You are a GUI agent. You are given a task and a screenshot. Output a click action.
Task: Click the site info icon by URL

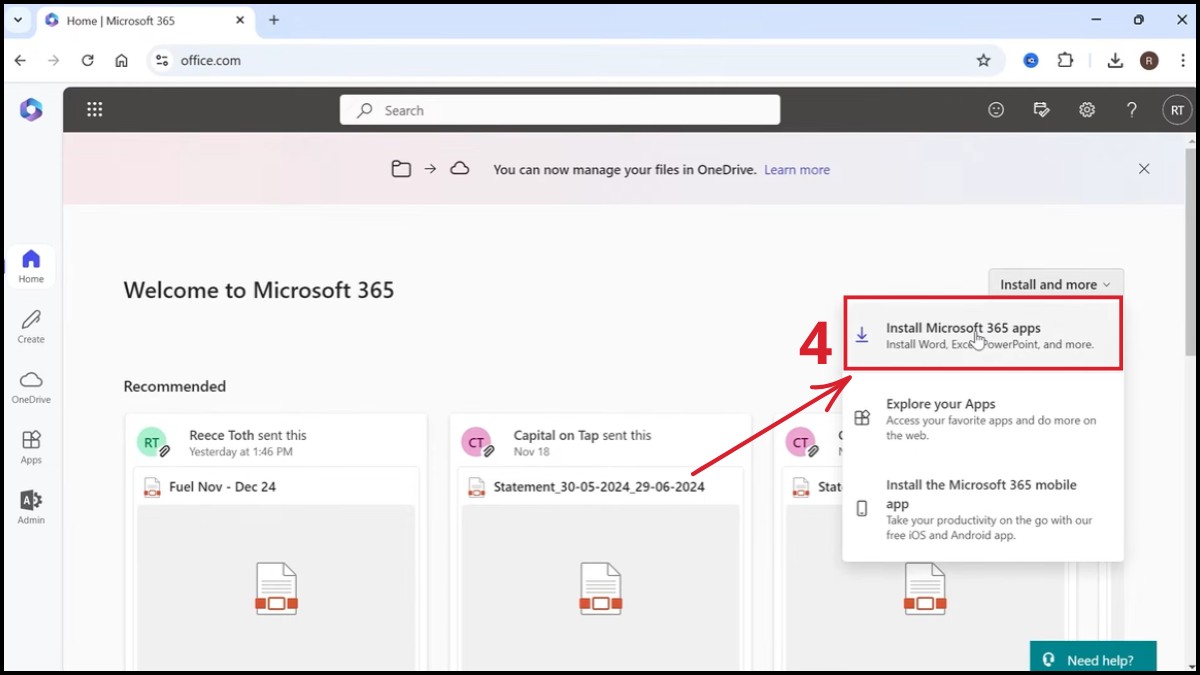click(162, 60)
